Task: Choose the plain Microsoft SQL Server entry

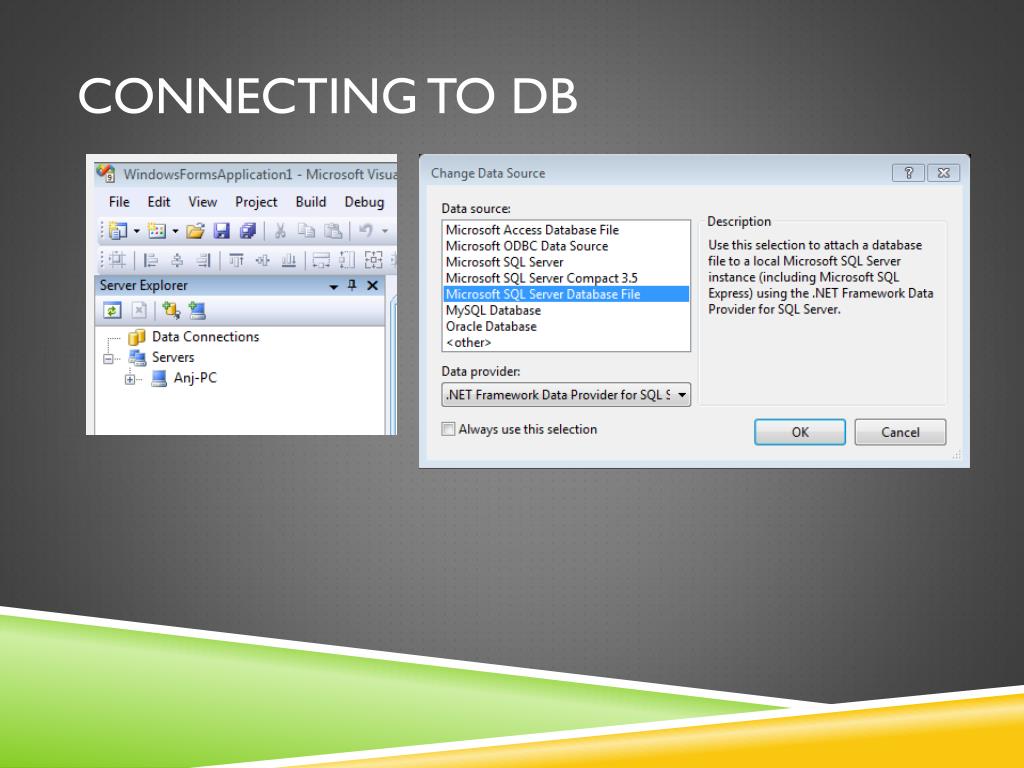Action: (x=566, y=262)
